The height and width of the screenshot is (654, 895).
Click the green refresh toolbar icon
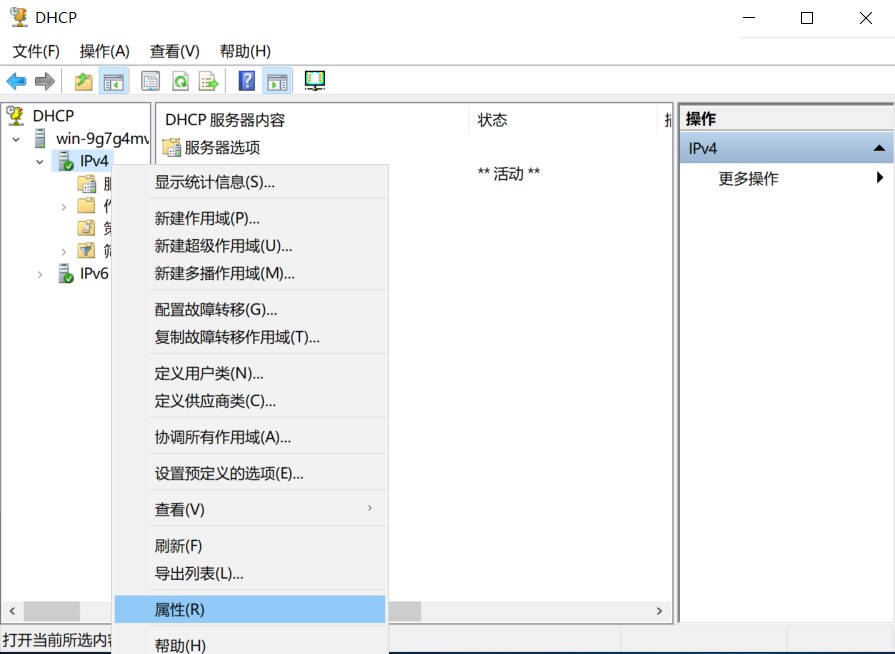(x=180, y=81)
